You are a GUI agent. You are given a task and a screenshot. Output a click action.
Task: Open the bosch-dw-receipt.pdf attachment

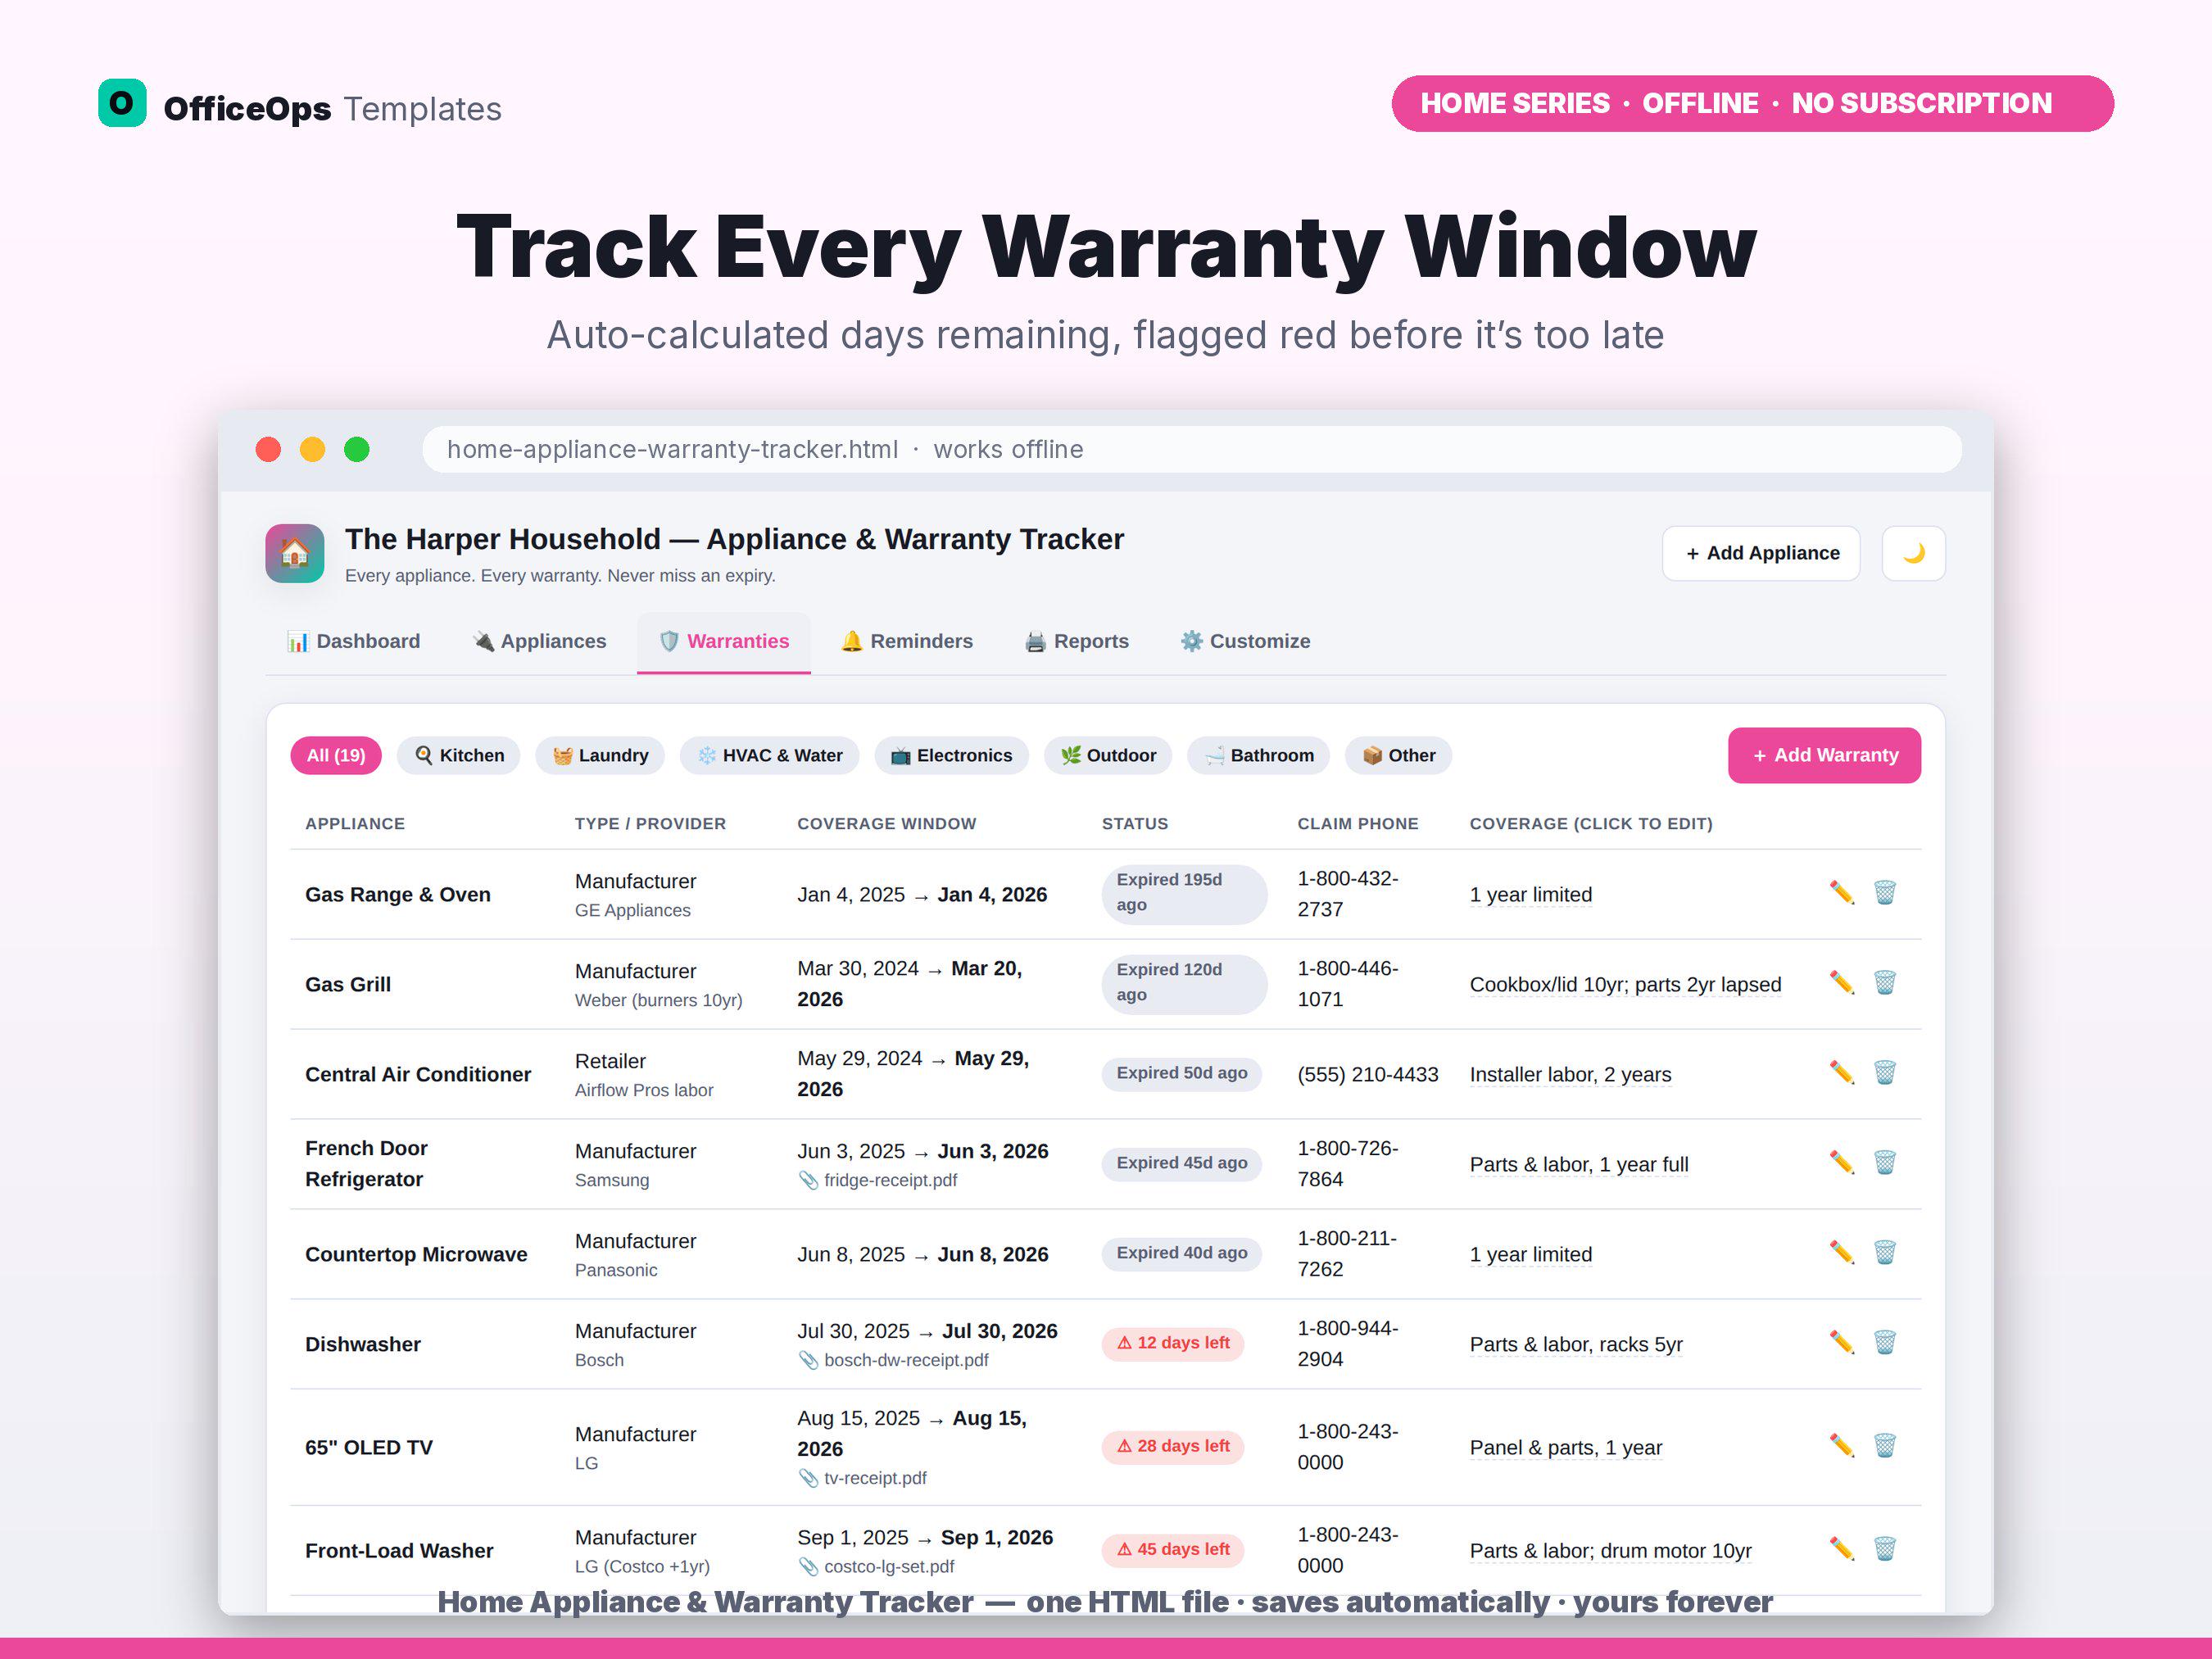[x=893, y=1360]
